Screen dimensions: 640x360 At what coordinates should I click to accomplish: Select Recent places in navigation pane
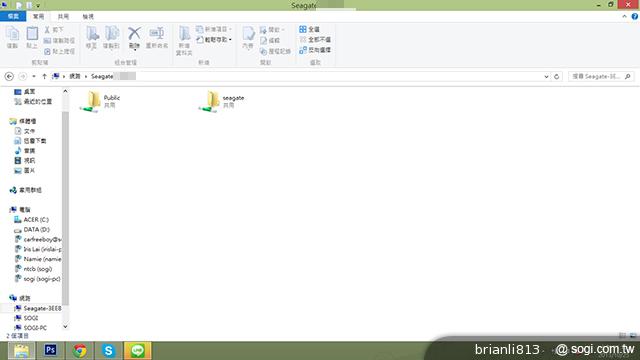(x=38, y=101)
